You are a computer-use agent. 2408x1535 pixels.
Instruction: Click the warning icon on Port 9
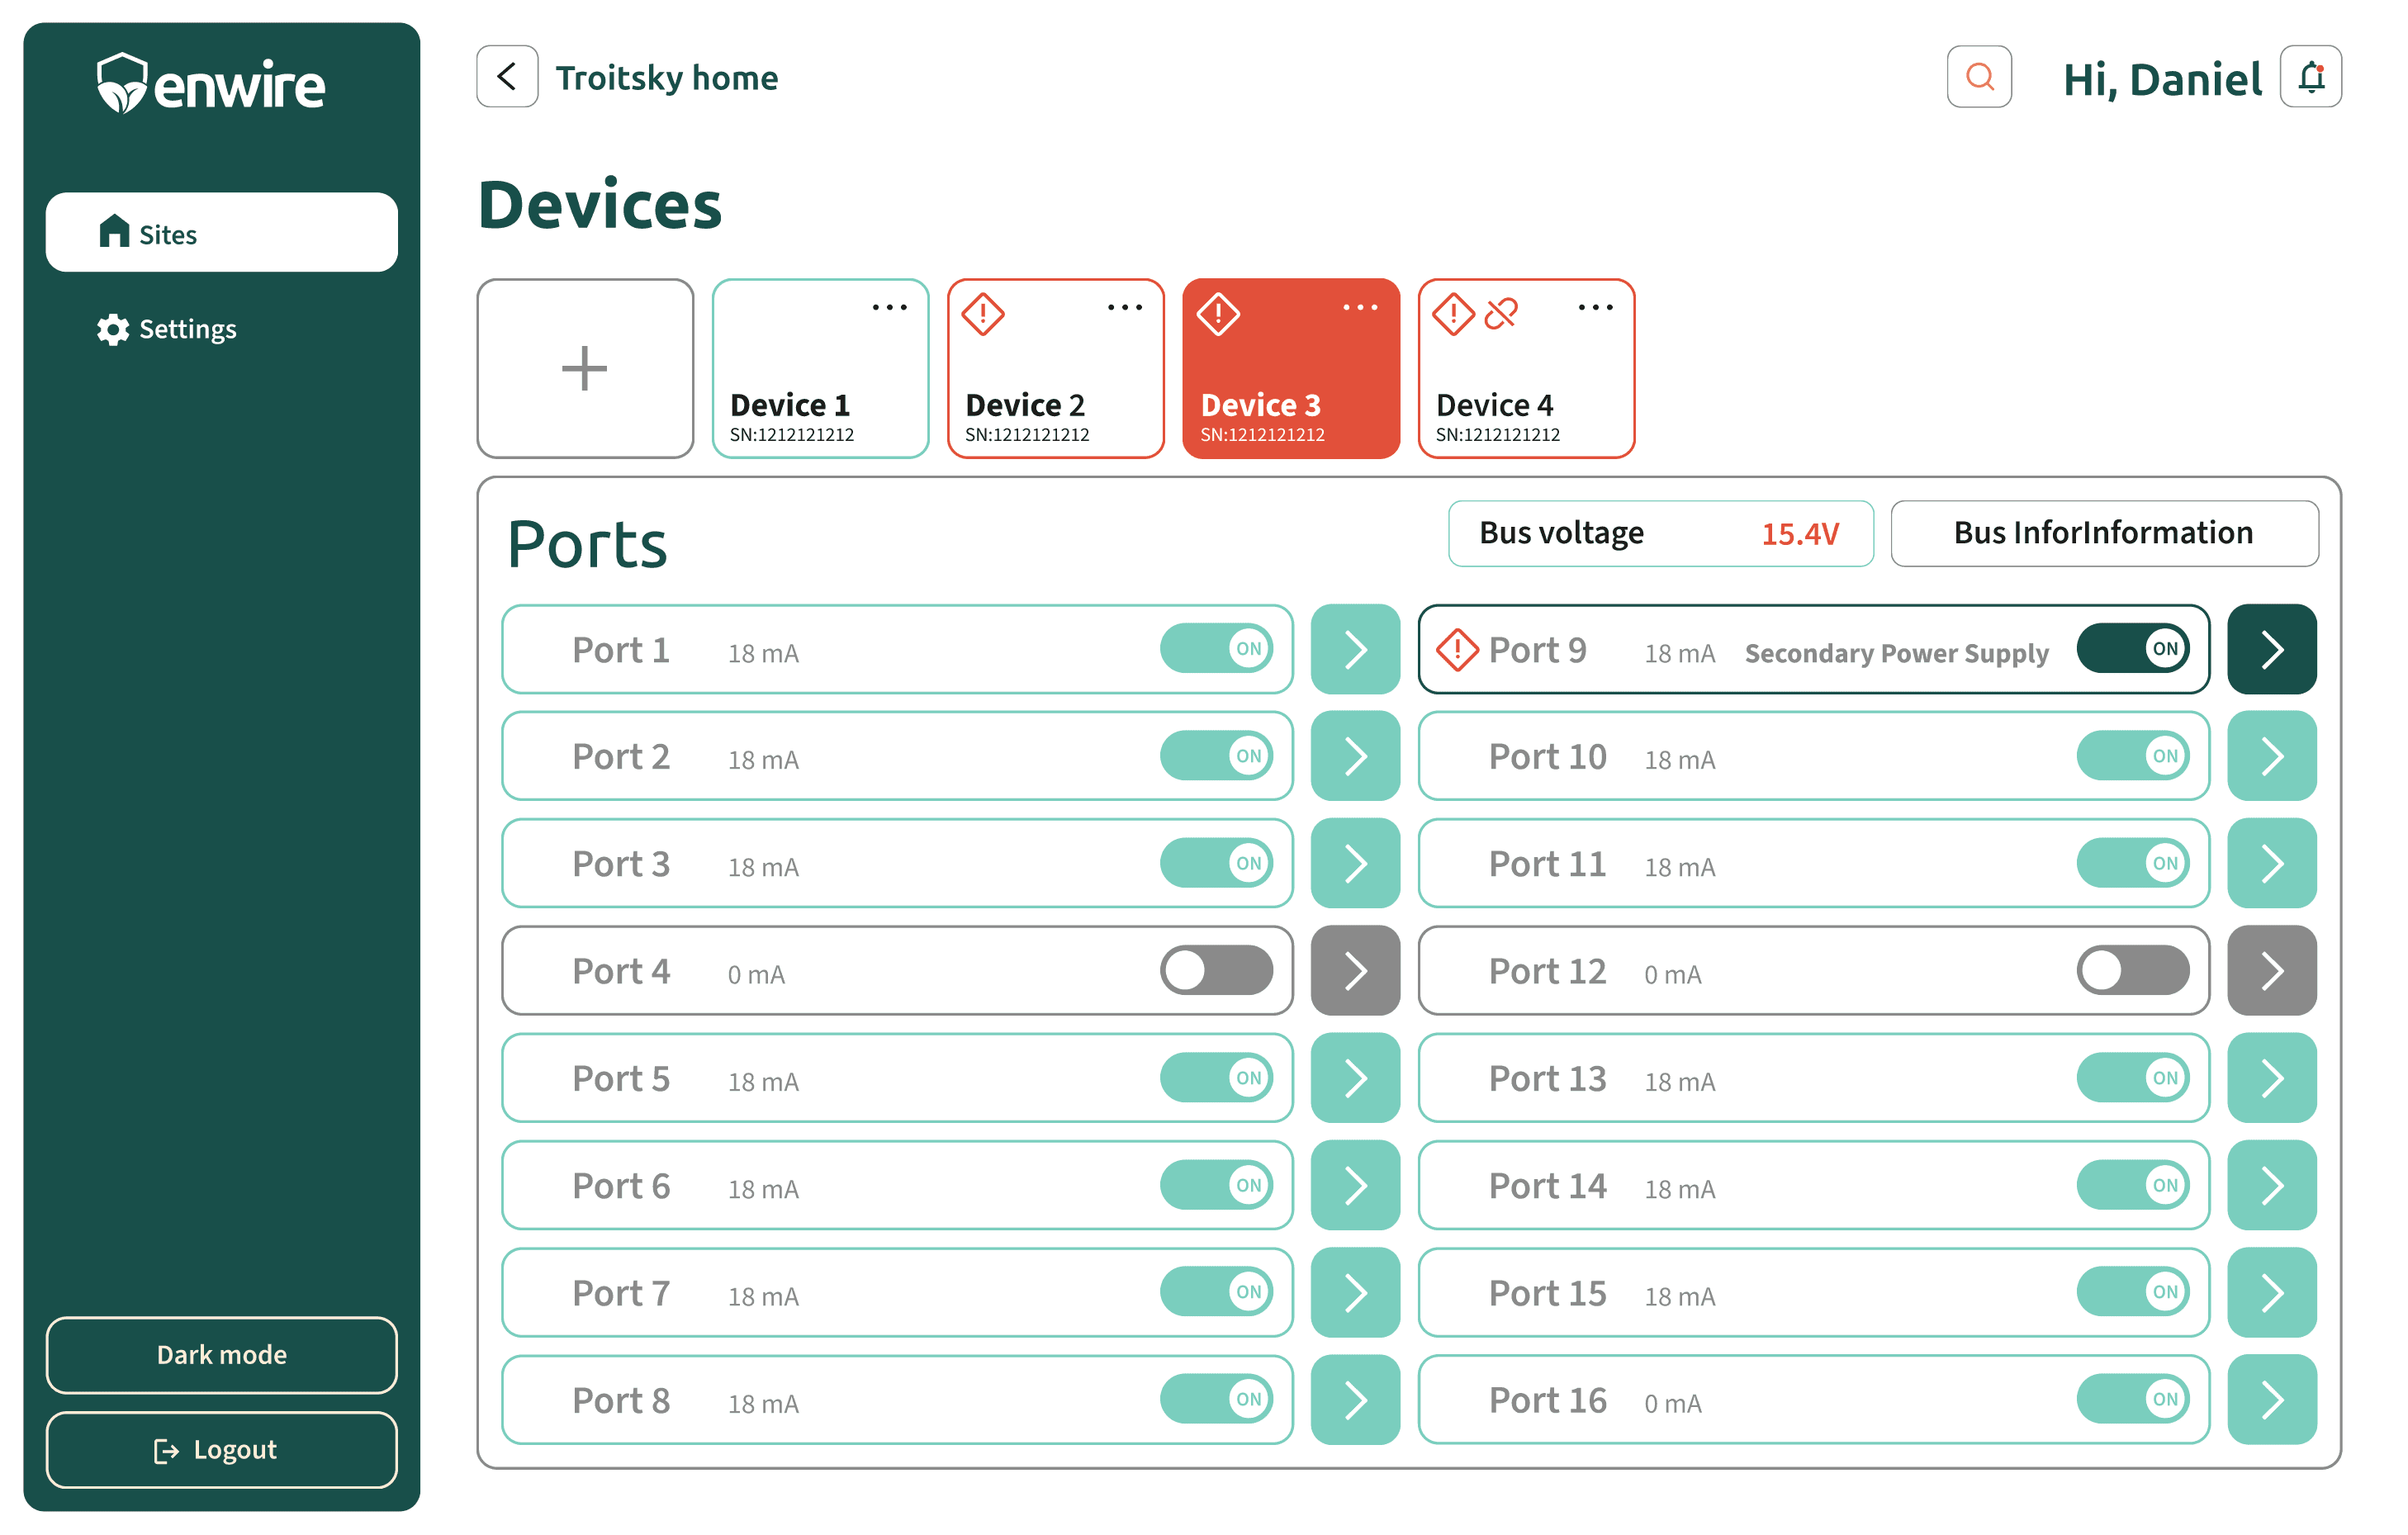click(1457, 649)
